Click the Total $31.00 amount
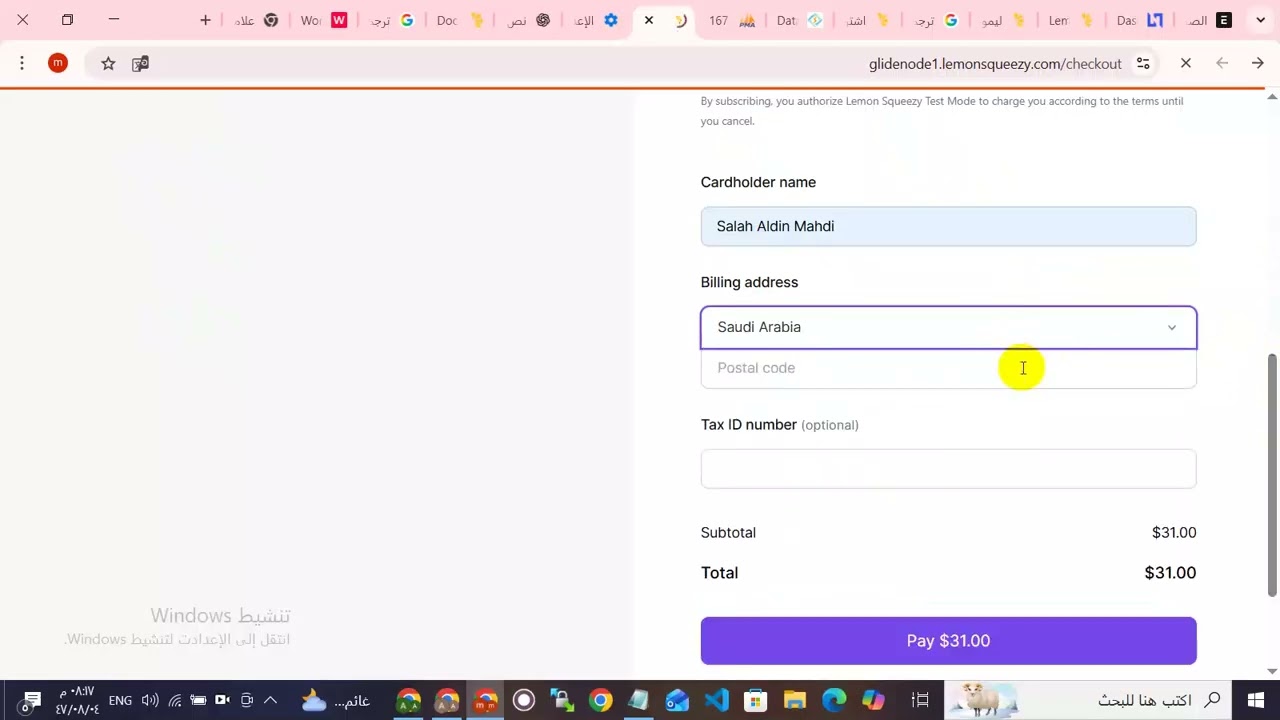This screenshot has width=1280, height=720. [x=1170, y=573]
